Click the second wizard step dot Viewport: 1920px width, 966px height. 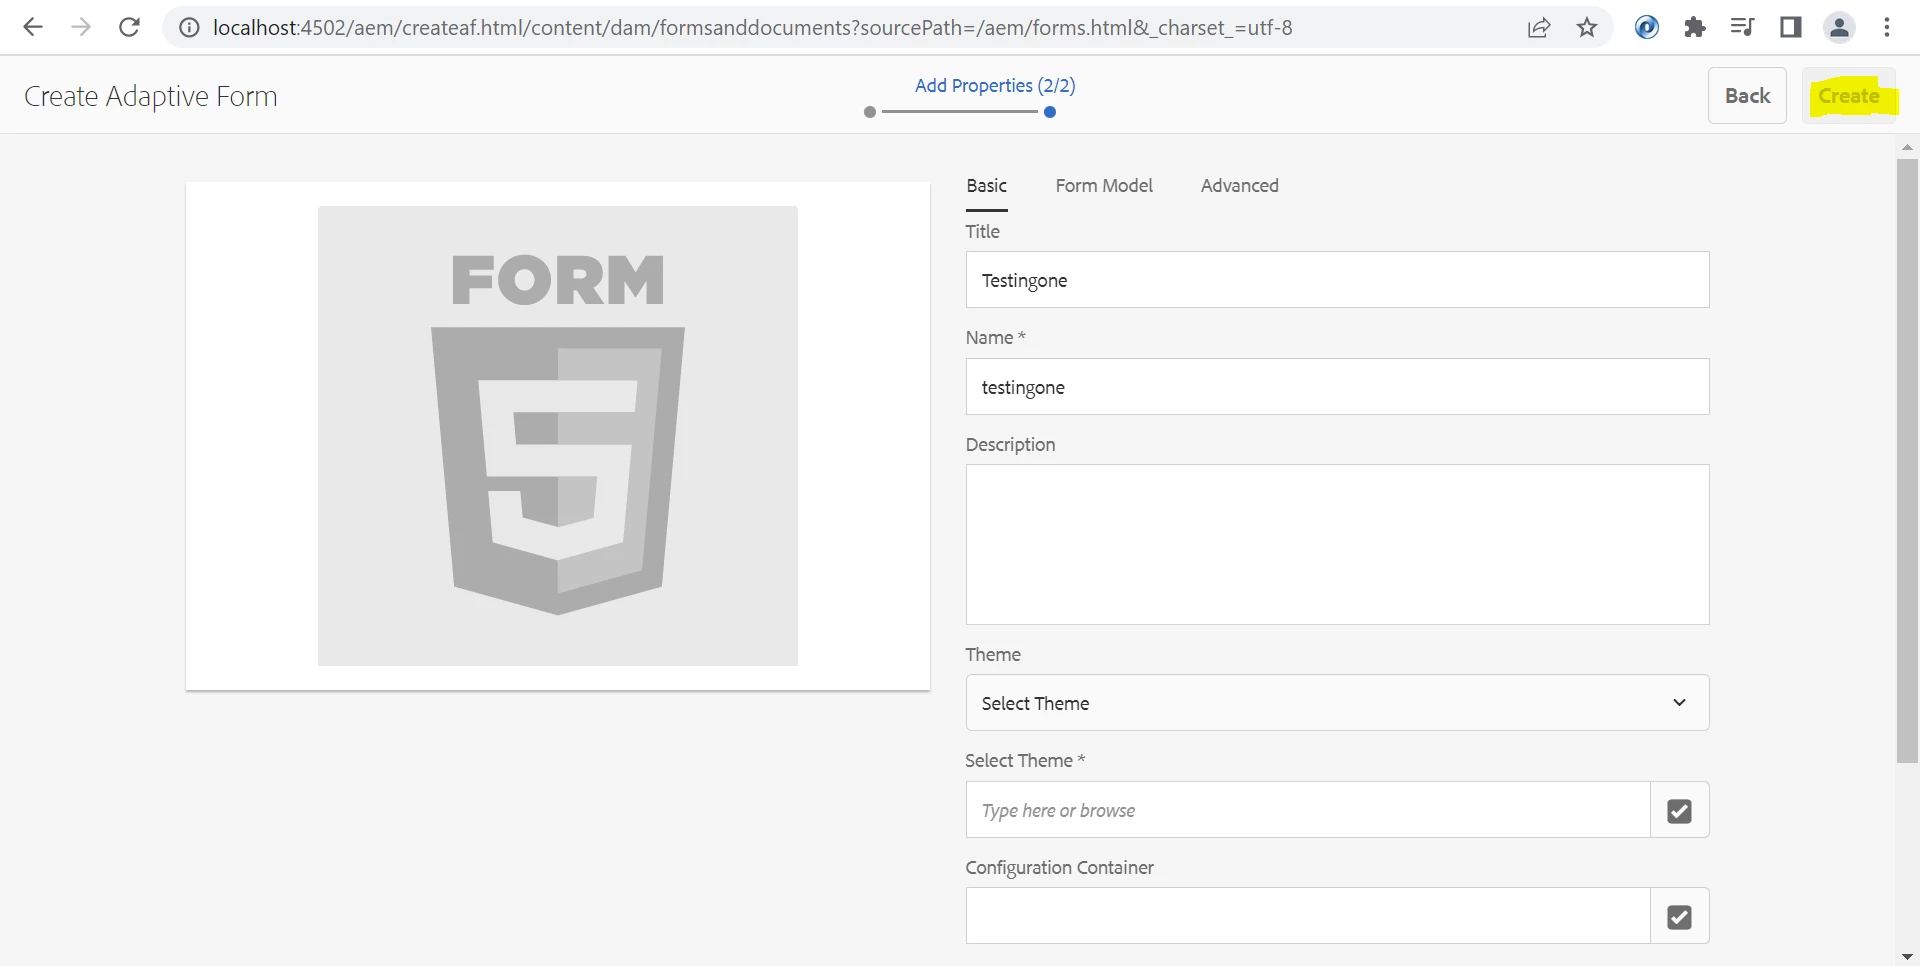(1050, 112)
